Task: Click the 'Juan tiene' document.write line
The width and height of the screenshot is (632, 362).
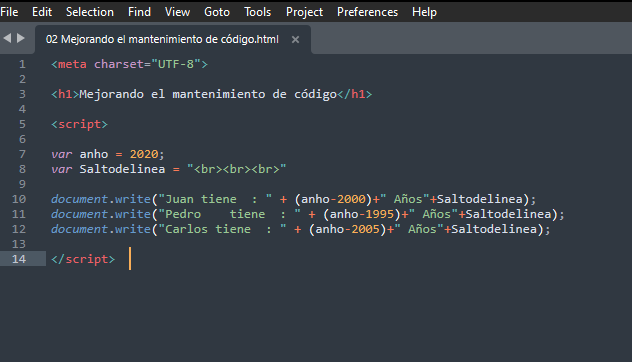Action: tap(293, 199)
